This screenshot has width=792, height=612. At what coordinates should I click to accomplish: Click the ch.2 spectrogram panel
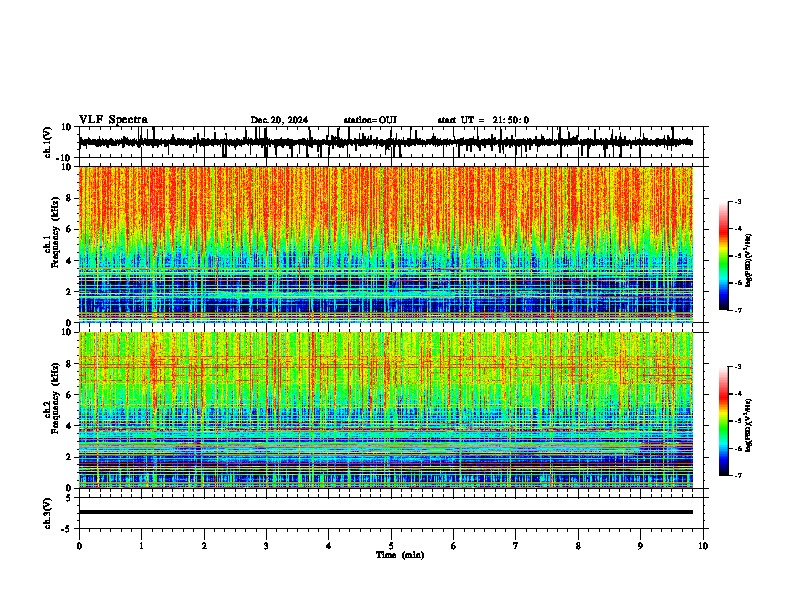pos(386,410)
